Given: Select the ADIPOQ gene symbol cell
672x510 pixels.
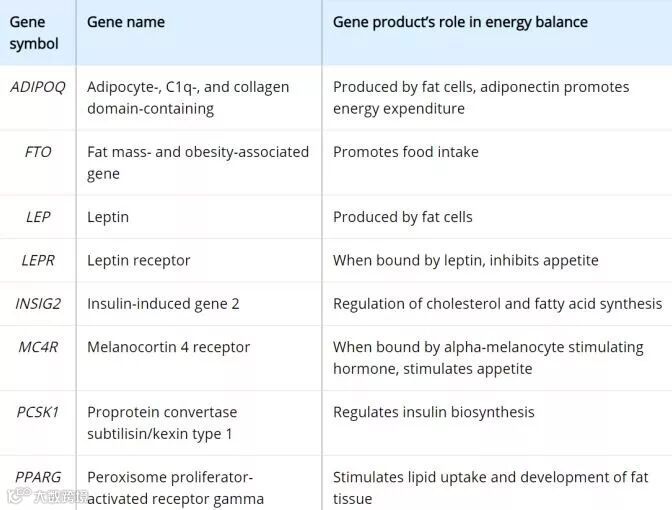Looking at the screenshot, I should 37,87.
